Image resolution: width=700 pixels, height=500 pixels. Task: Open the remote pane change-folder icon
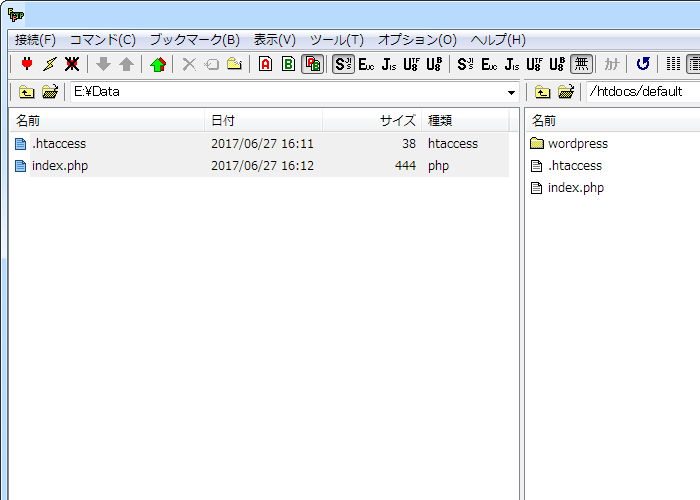coord(566,92)
